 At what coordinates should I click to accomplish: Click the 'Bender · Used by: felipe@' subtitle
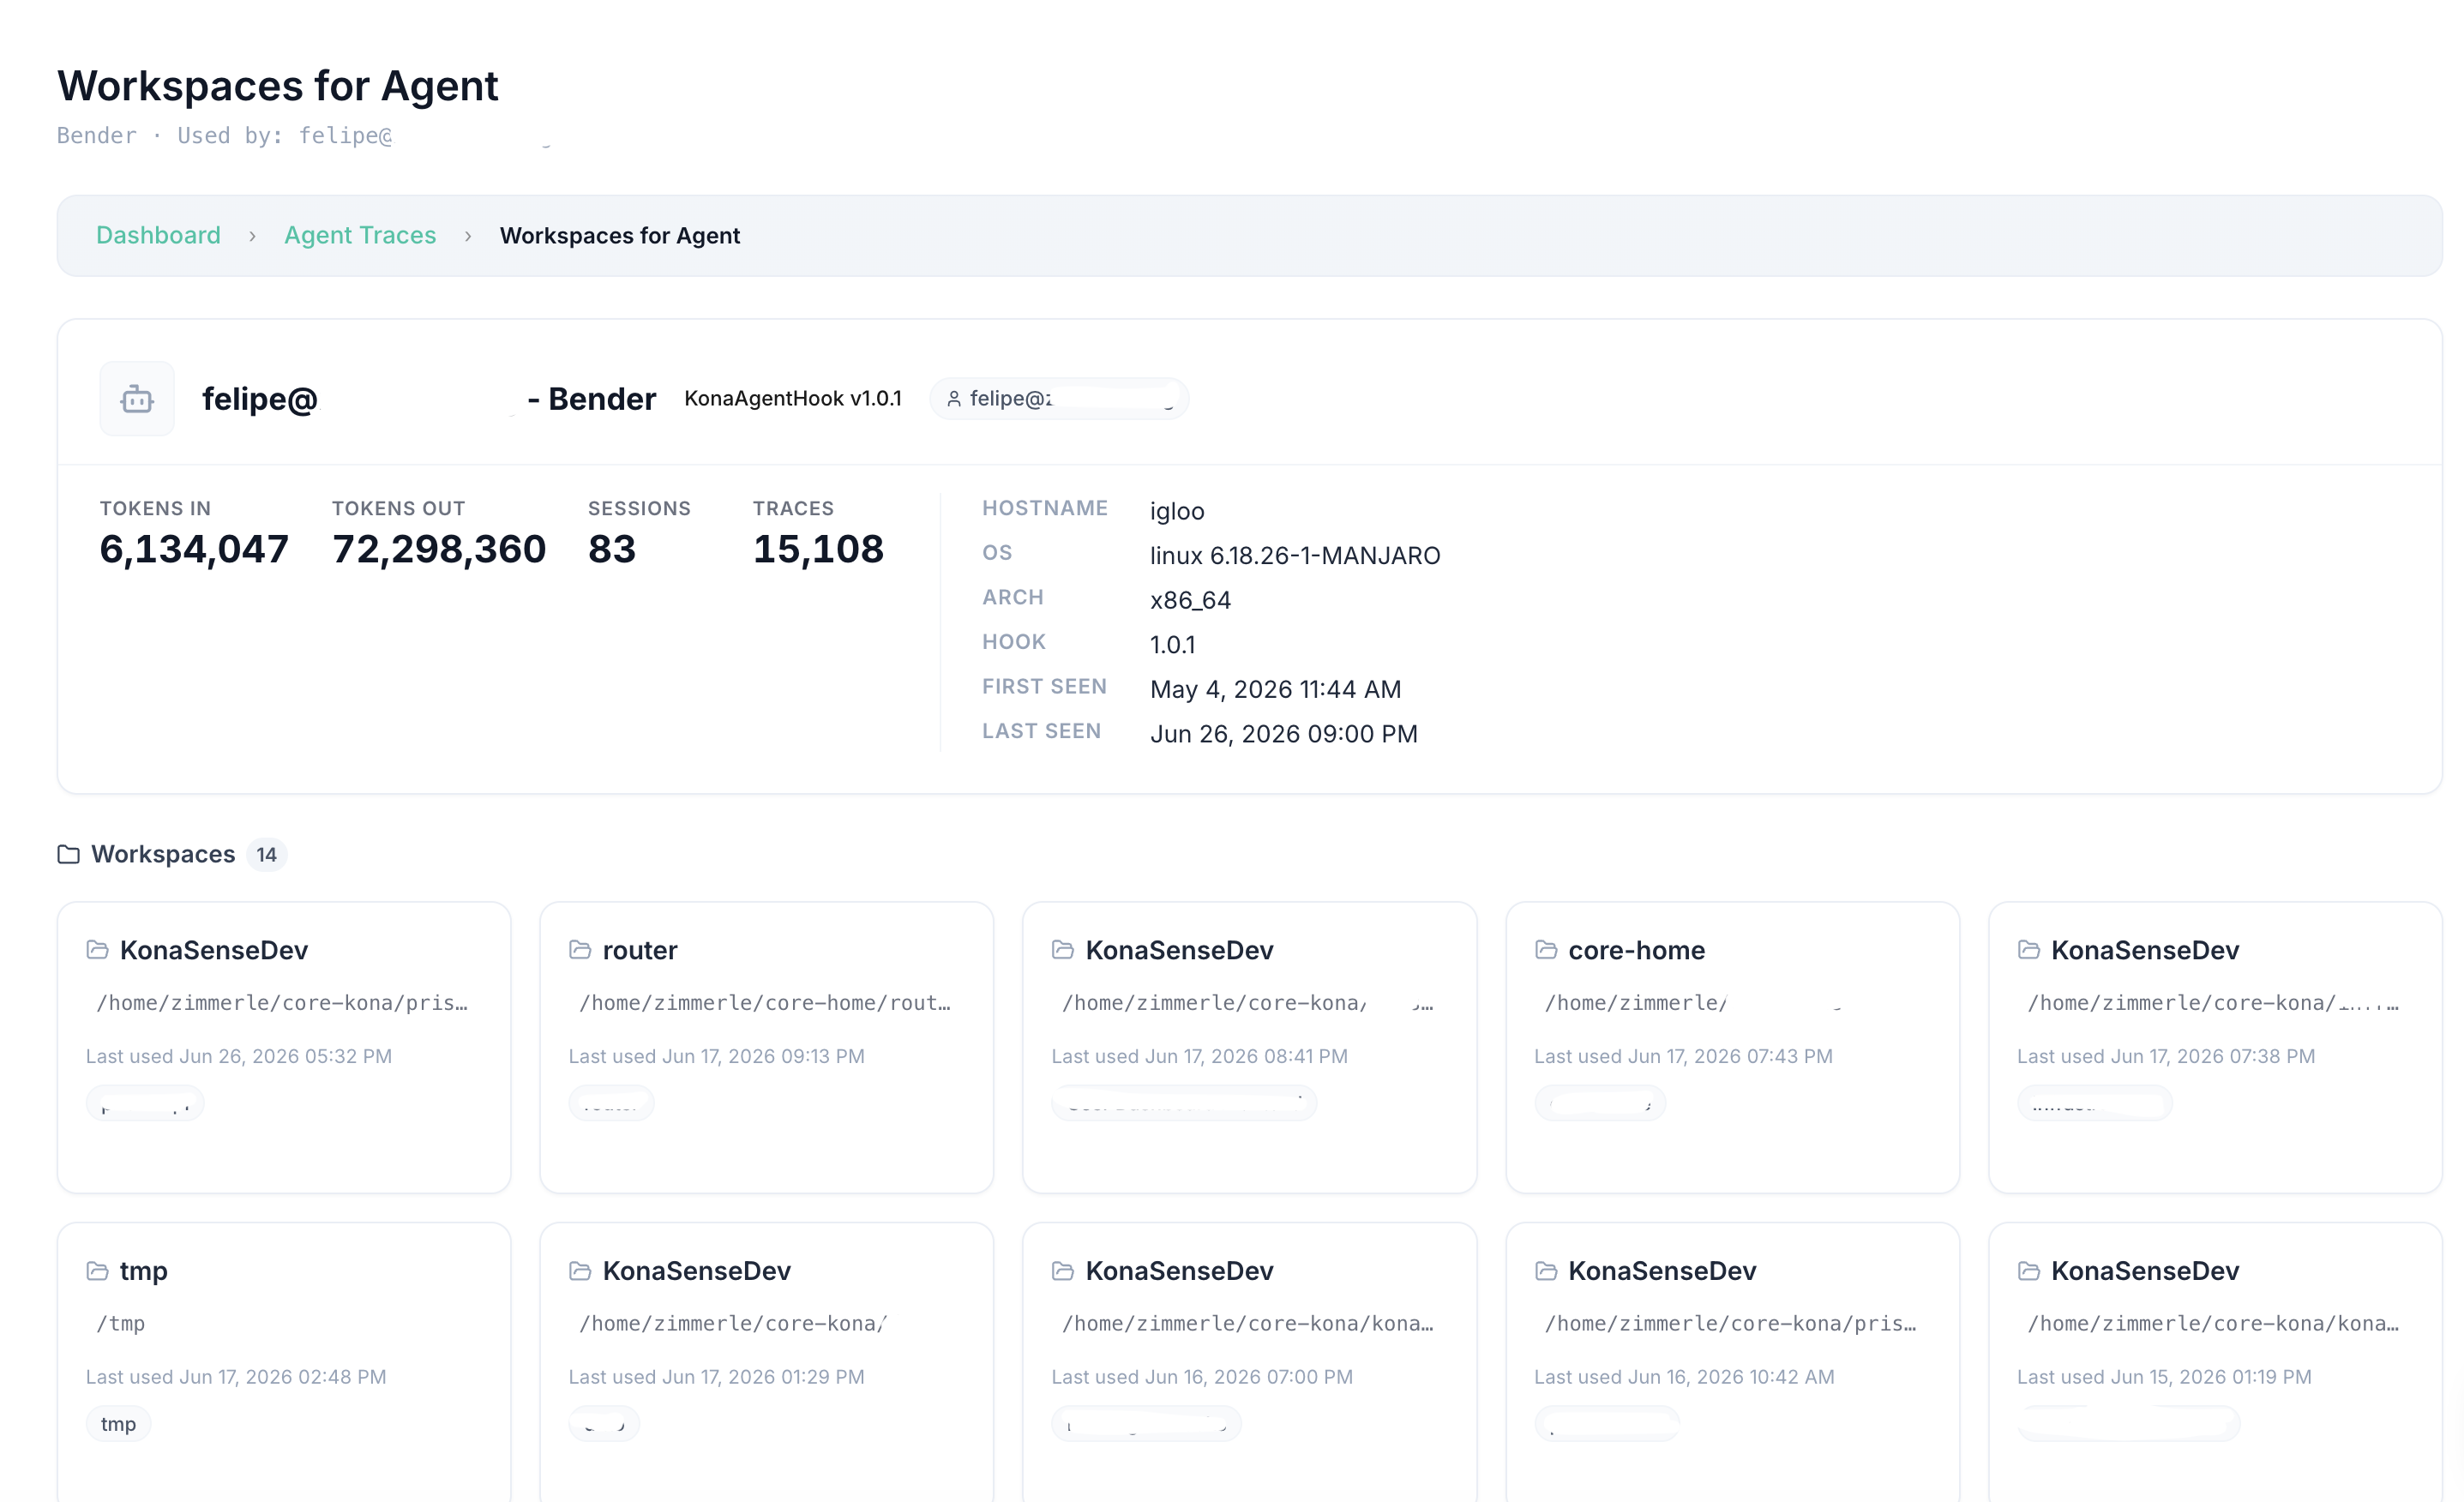[225, 136]
